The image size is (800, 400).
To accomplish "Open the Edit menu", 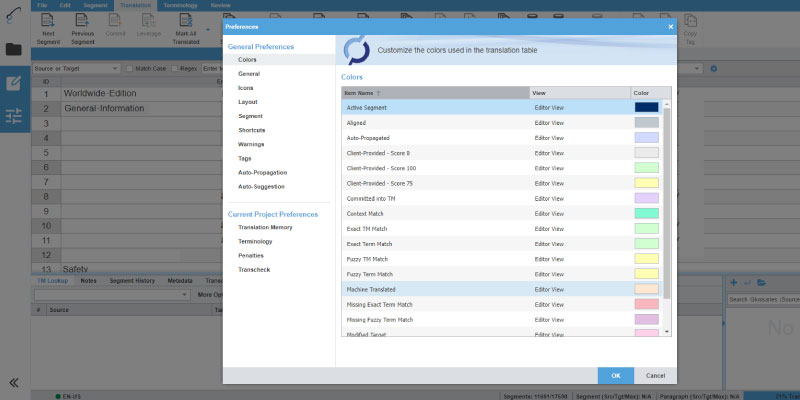I will (x=65, y=6).
